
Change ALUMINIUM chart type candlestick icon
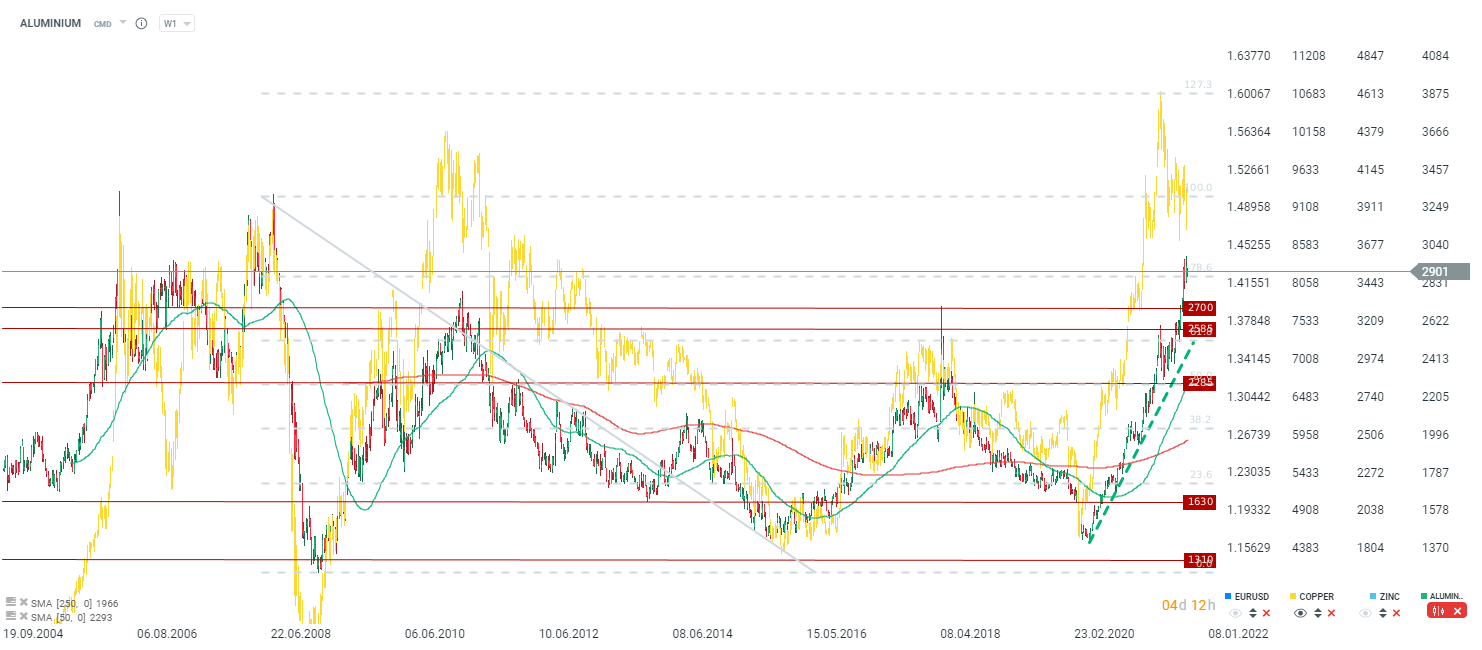[x=1438, y=611]
